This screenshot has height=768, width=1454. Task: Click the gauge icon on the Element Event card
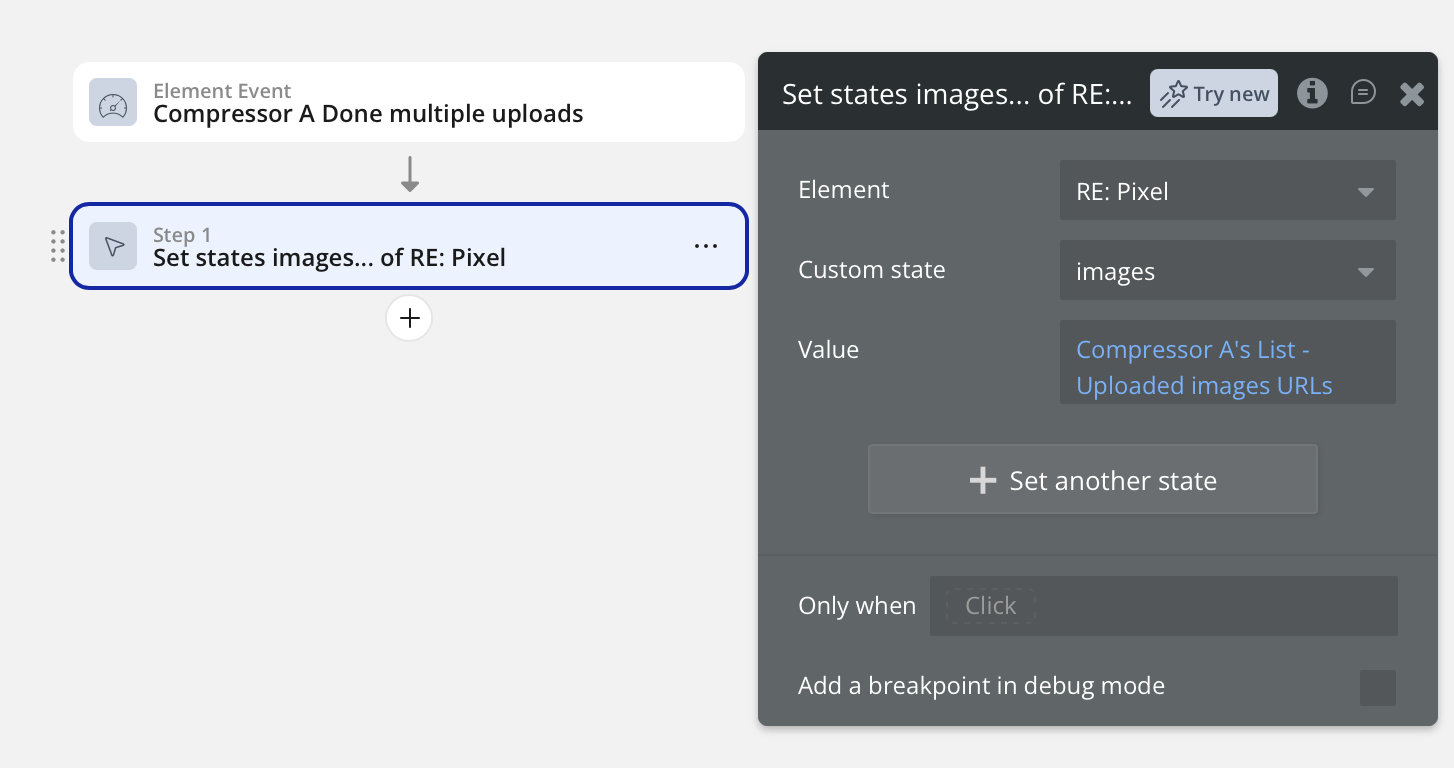(x=113, y=102)
